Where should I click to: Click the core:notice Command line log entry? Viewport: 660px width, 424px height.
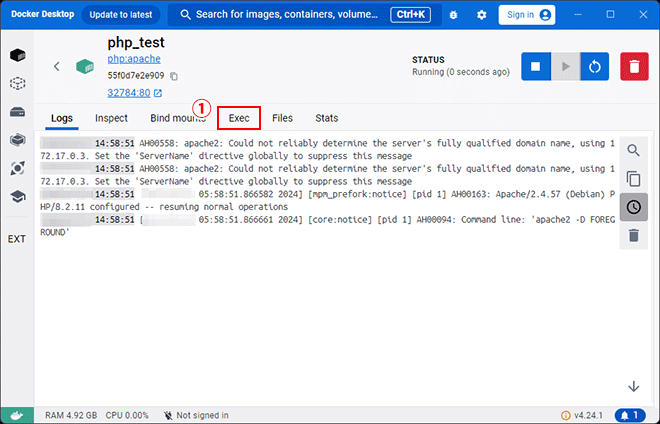pyautogui.click(x=327, y=226)
